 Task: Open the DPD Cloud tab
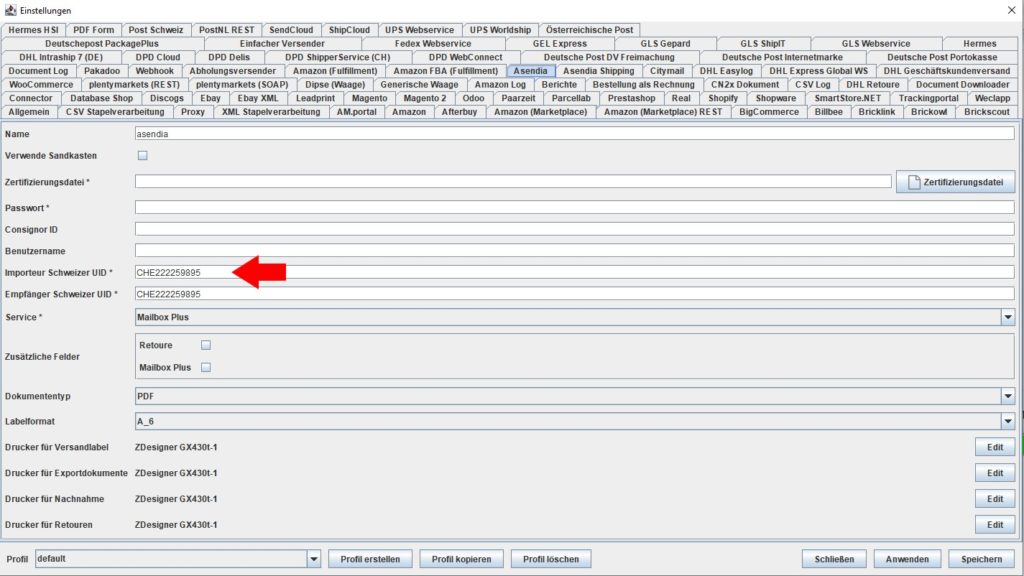coord(158,57)
